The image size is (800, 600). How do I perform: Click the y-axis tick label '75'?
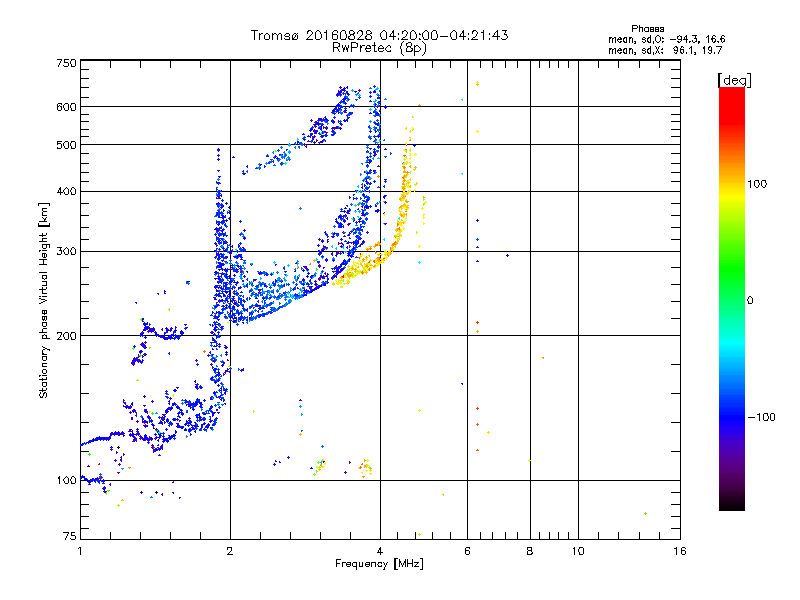(70, 536)
